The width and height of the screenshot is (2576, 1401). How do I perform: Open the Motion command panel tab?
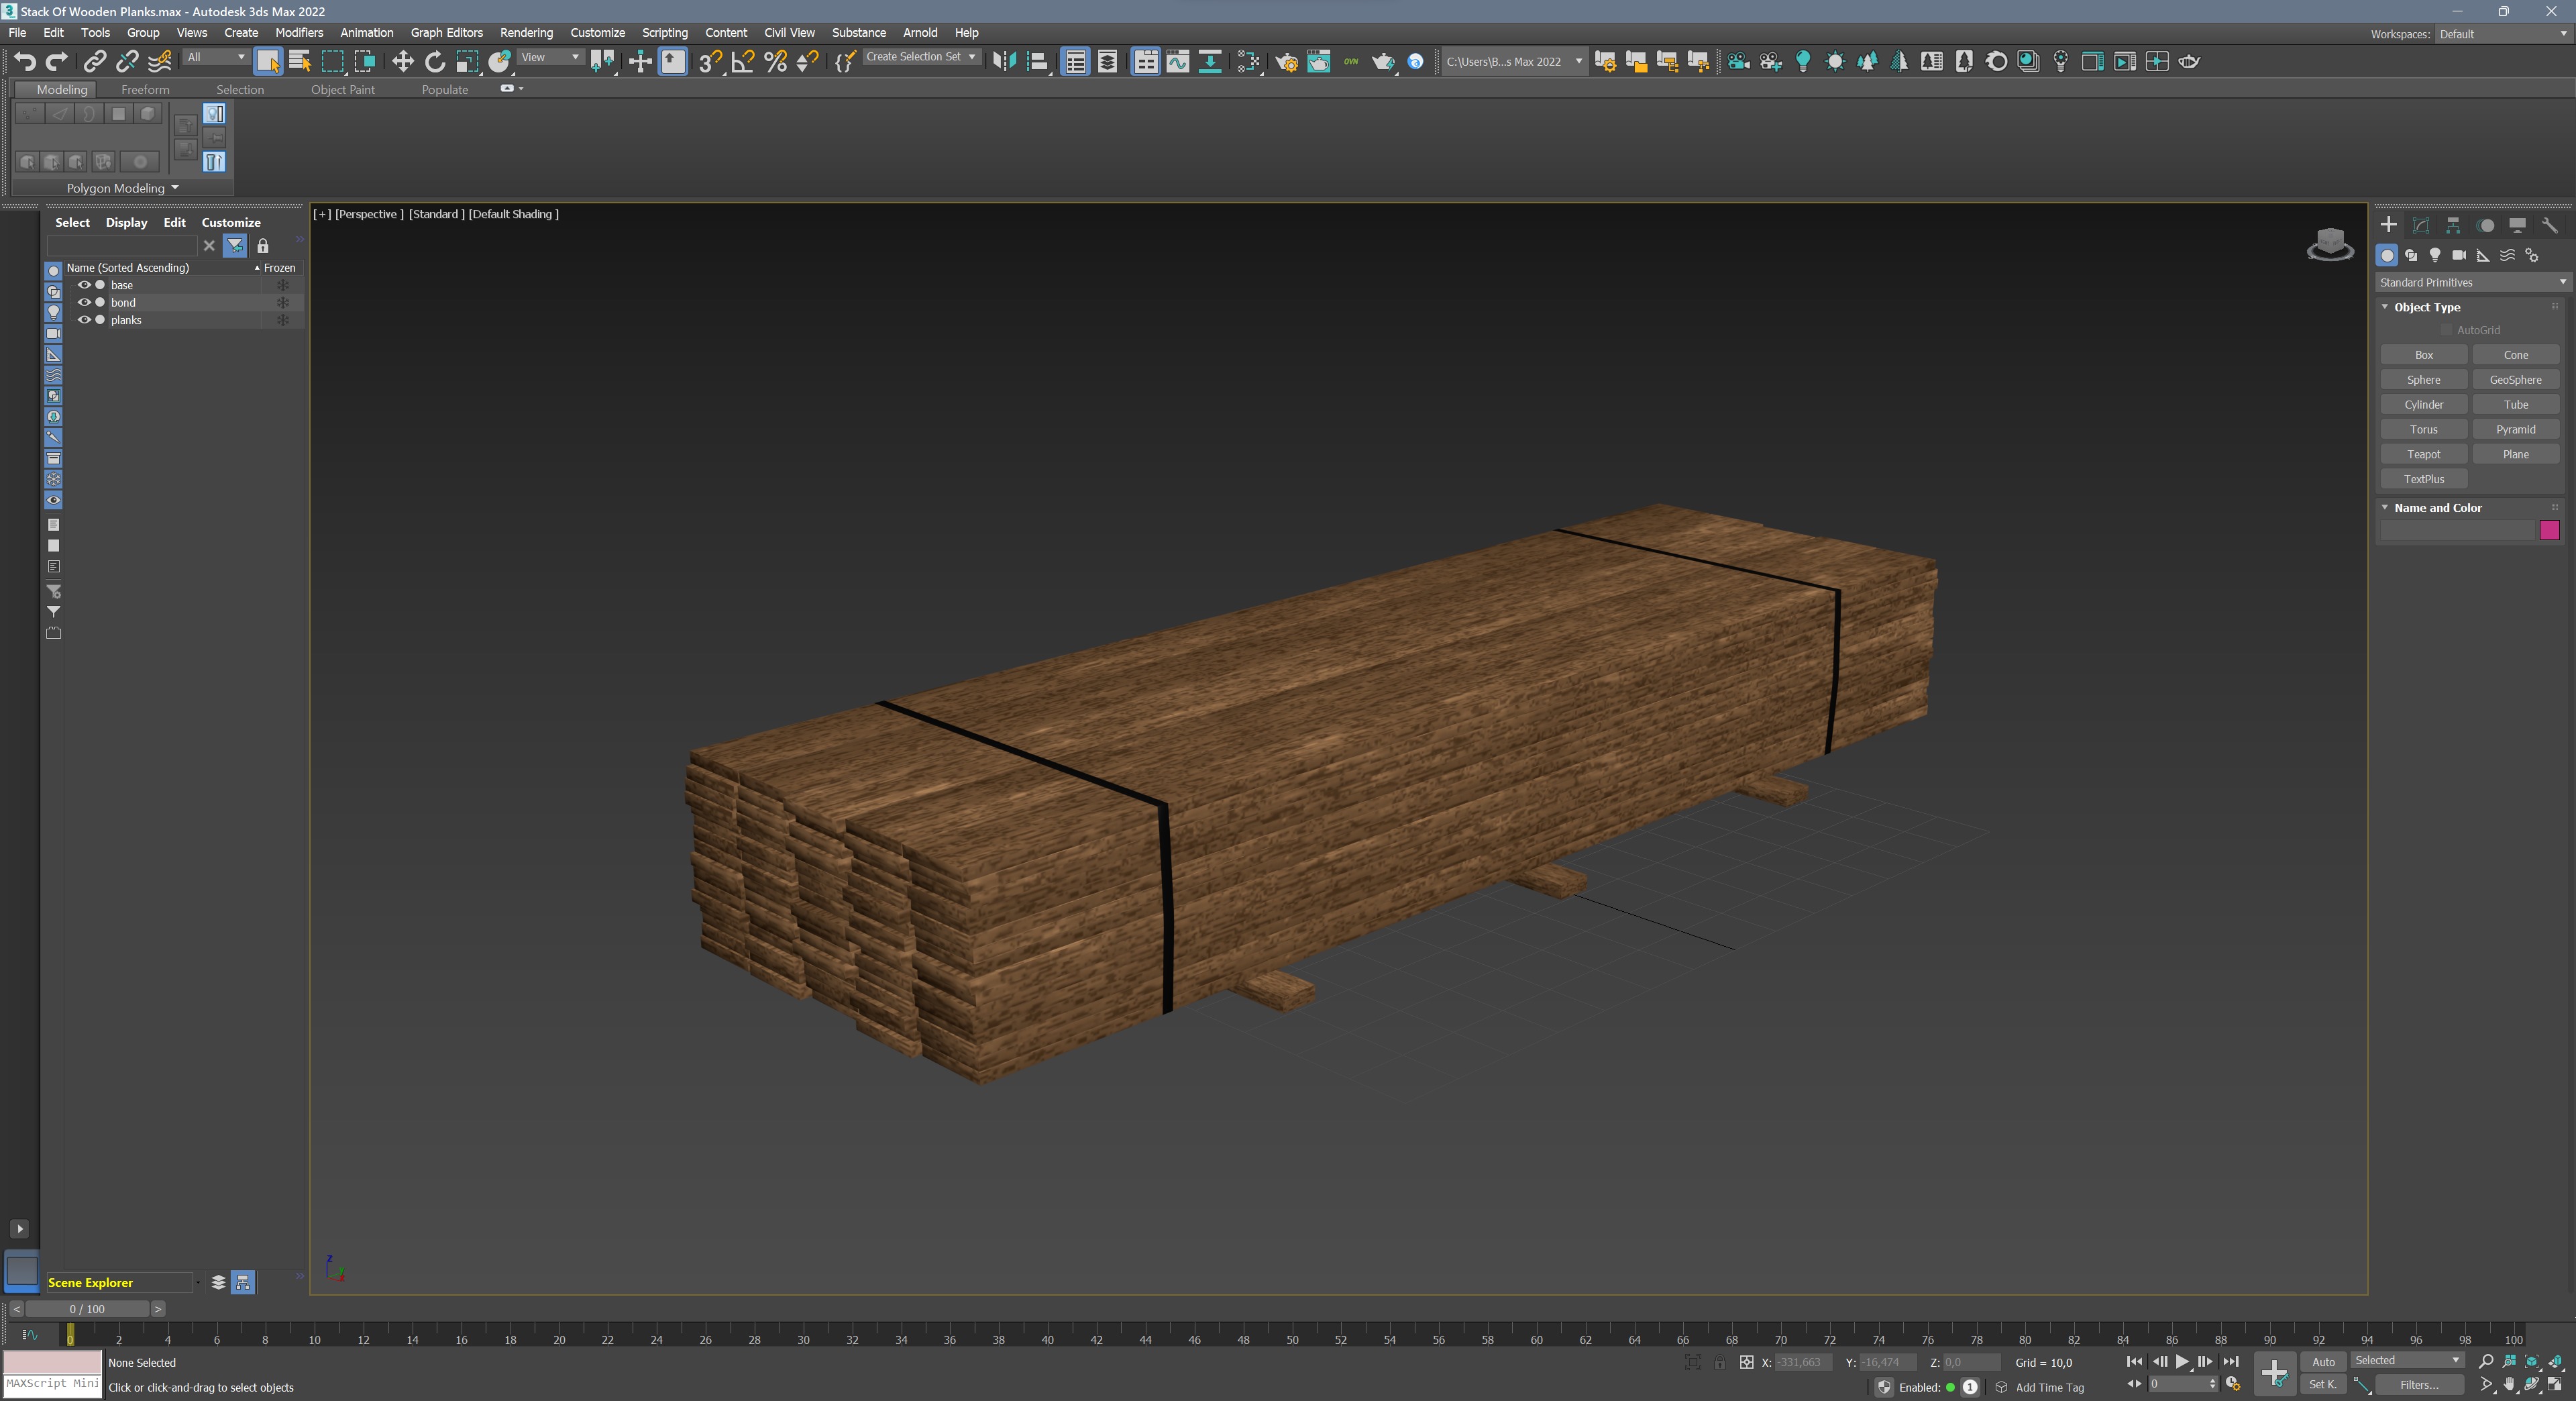click(x=2485, y=225)
